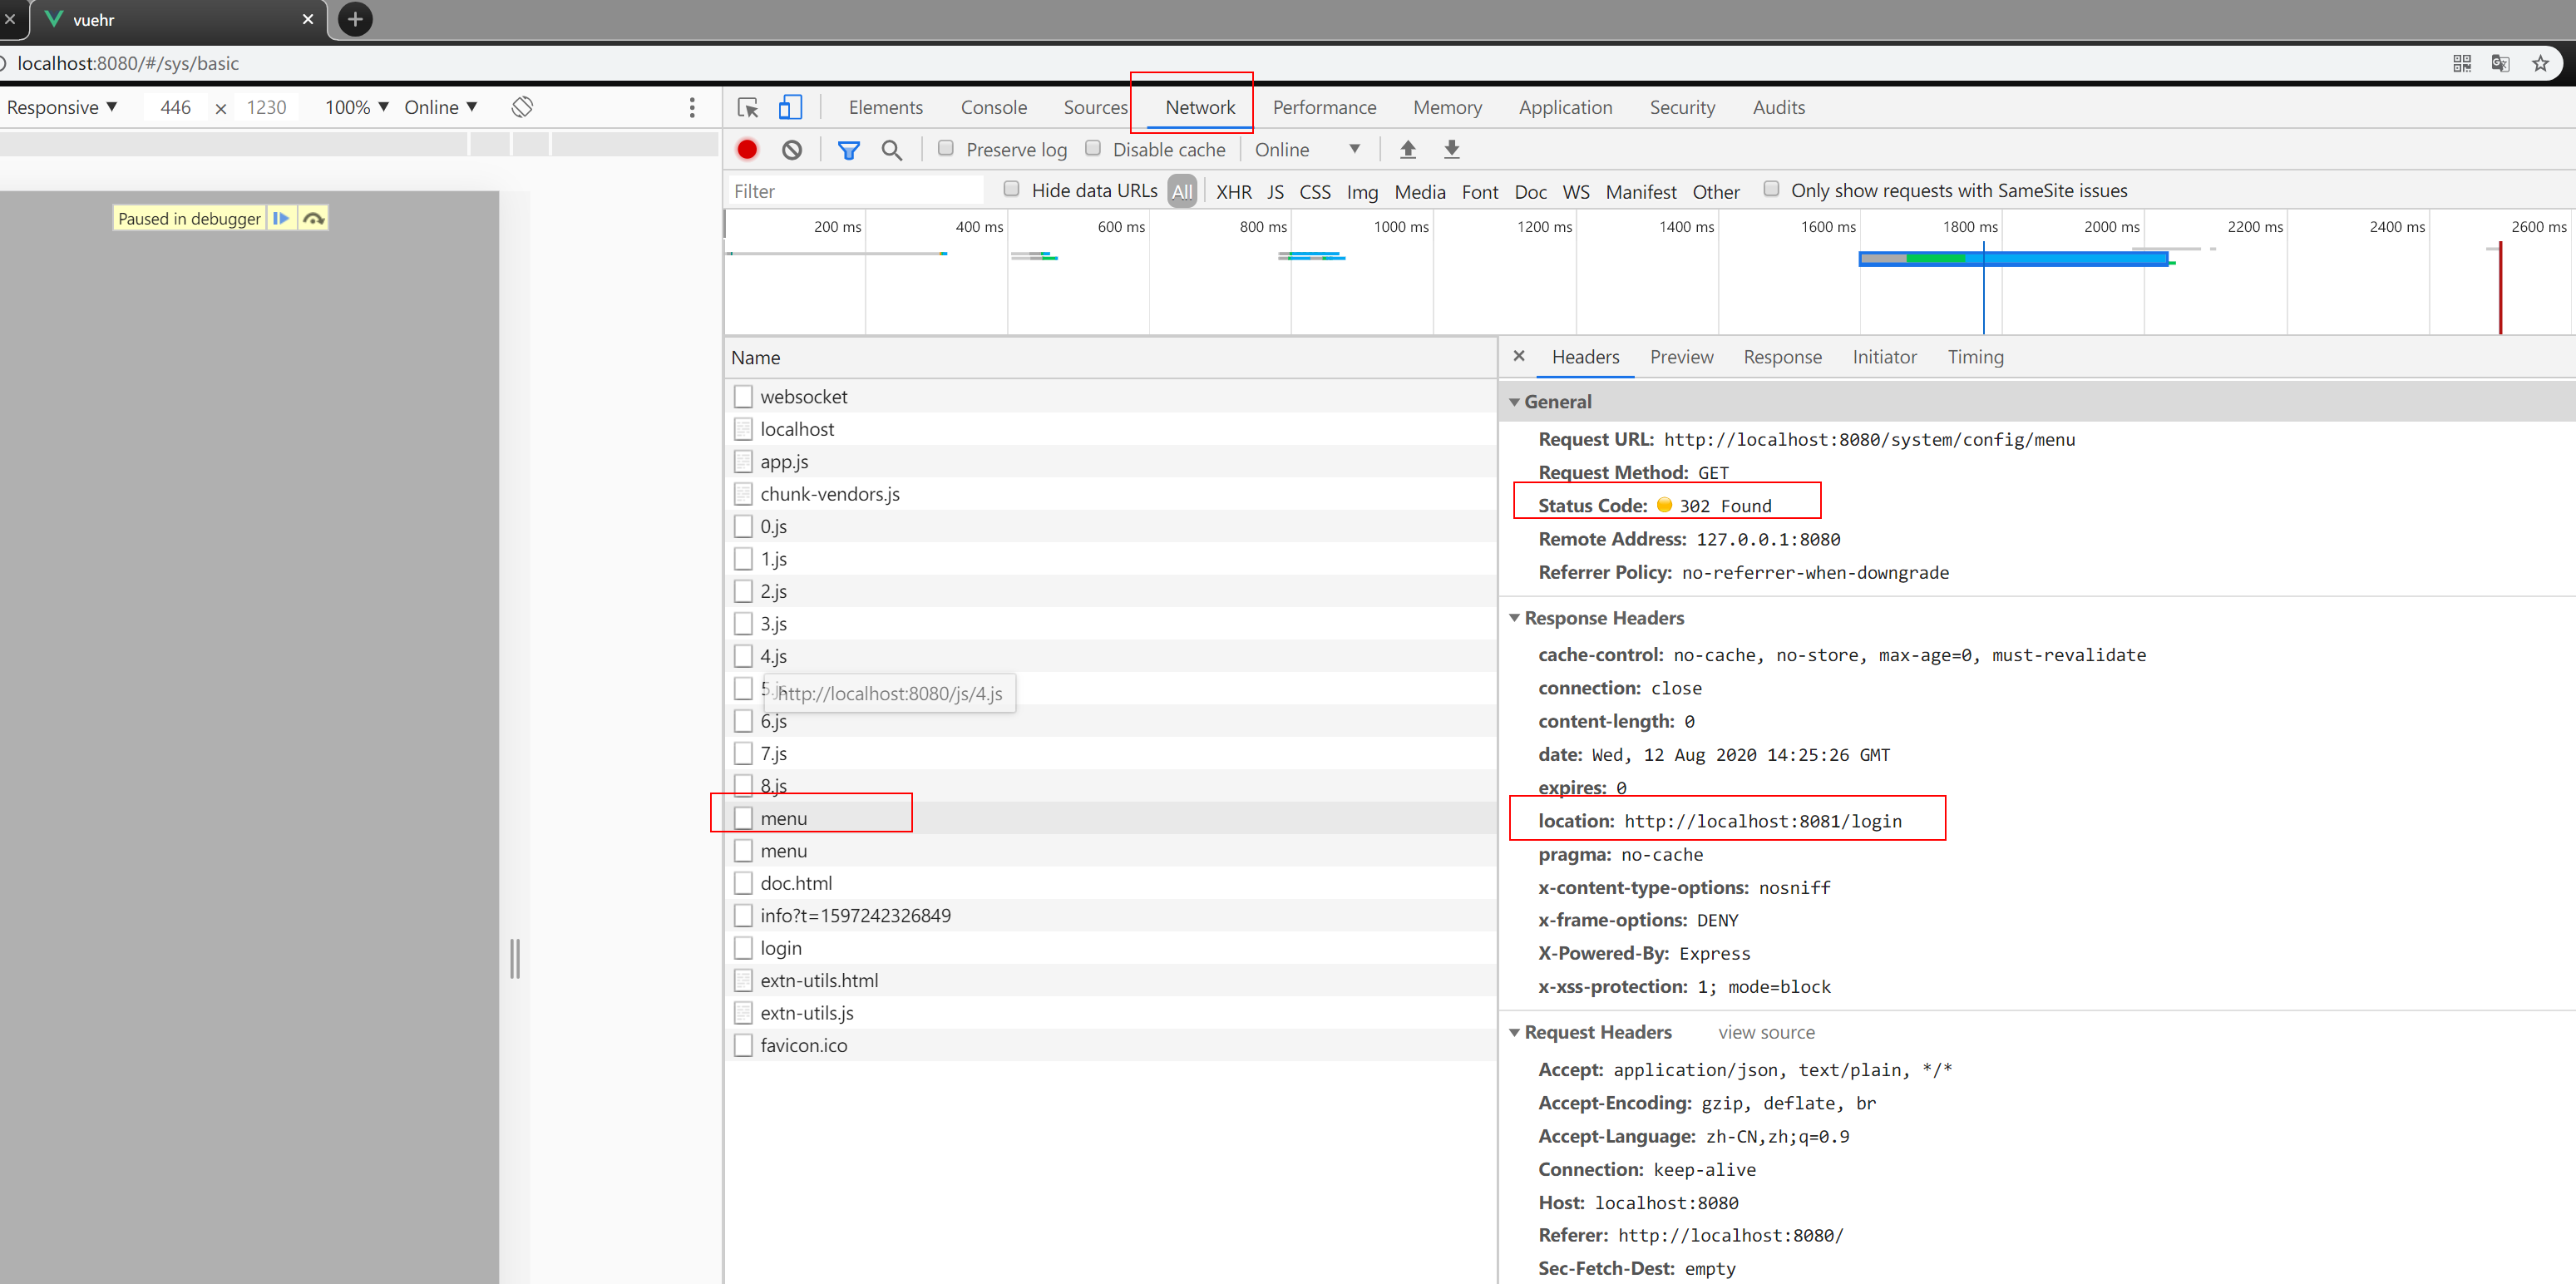Image resolution: width=2576 pixels, height=1284 pixels.
Task: Click the import HAR upload arrow icon
Action: [x=1407, y=150]
